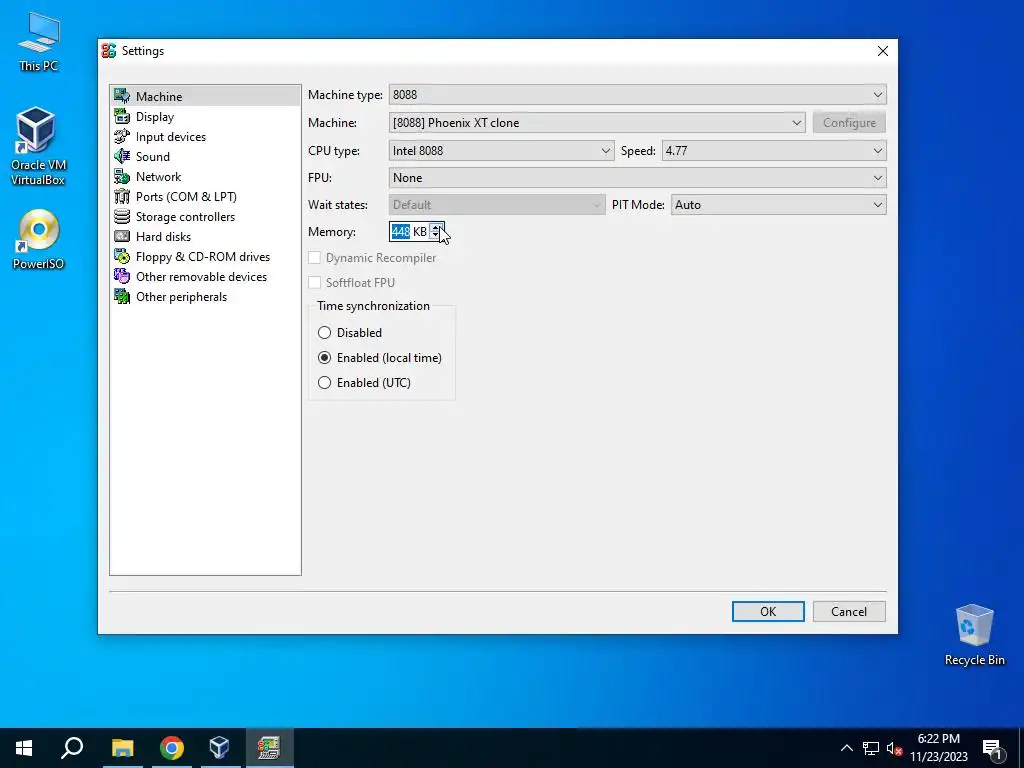Open the taskbar clock and date
This screenshot has height=768, width=1024.
[x=938, y=748]
